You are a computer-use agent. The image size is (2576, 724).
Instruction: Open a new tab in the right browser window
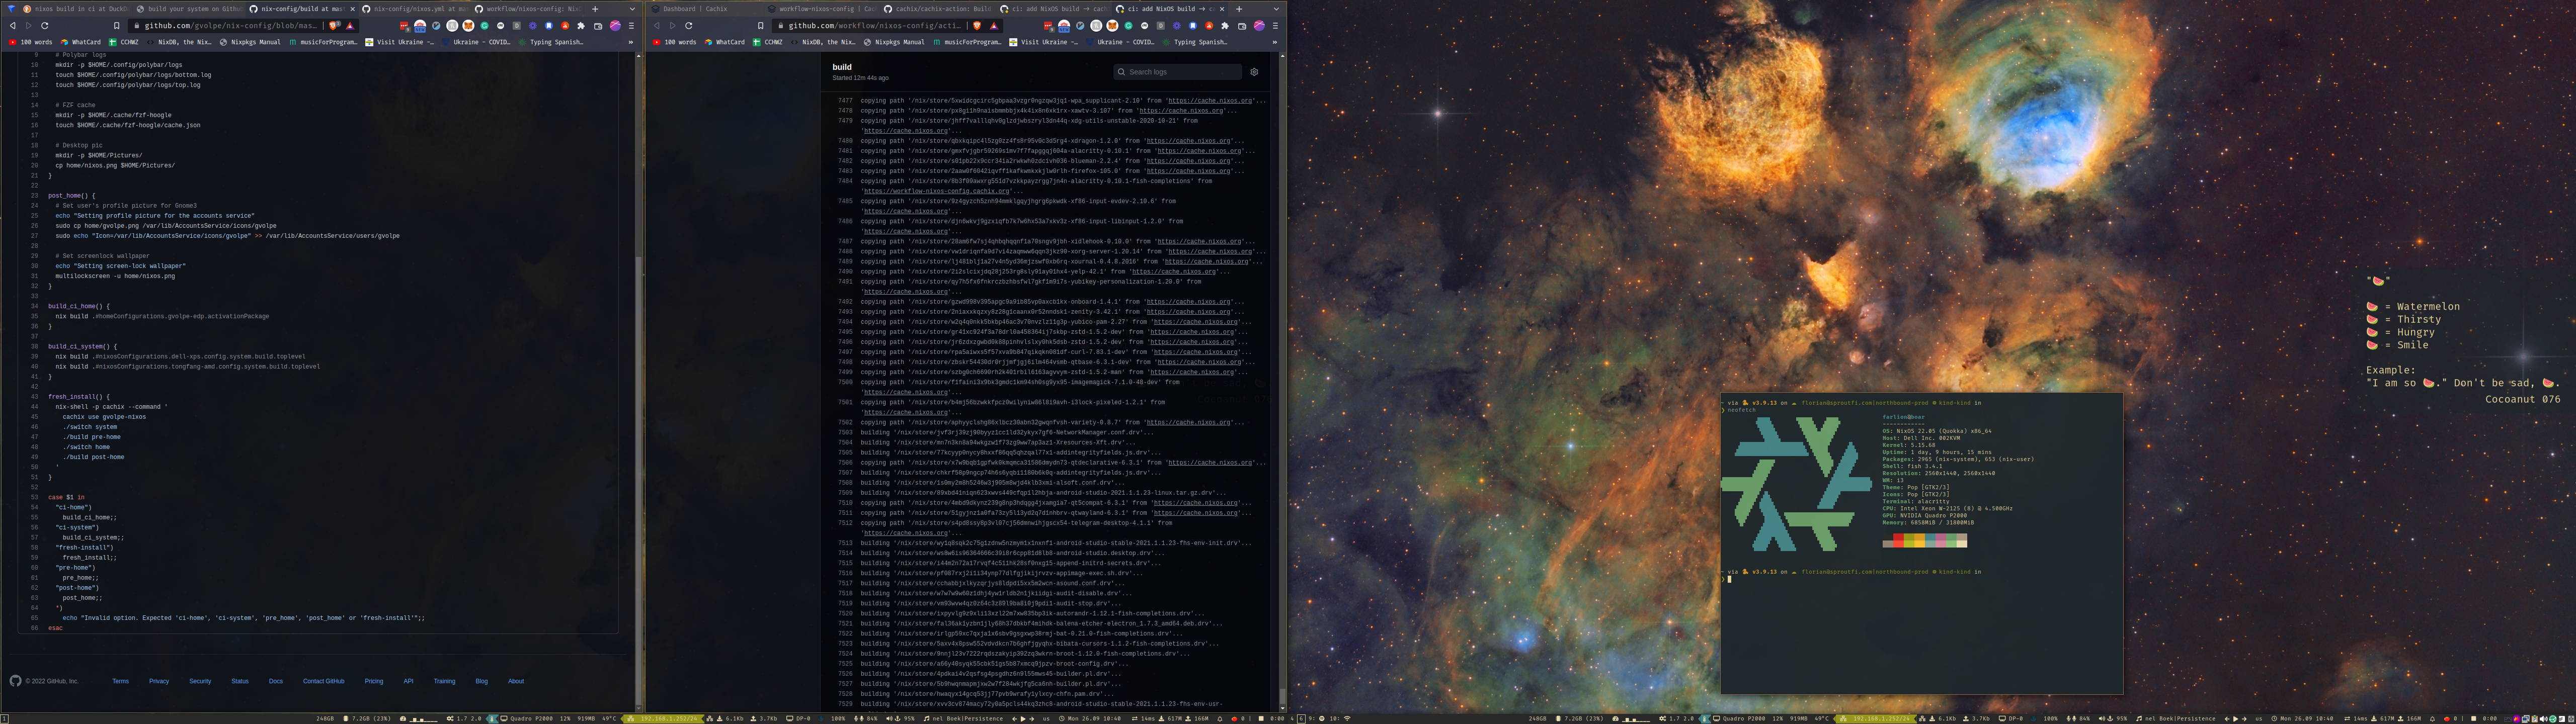point(1239,9)
